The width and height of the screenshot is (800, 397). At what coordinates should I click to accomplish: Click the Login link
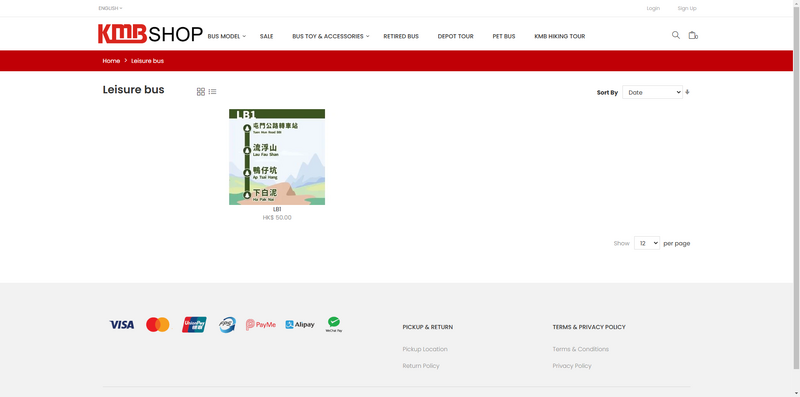click(653, 8)
